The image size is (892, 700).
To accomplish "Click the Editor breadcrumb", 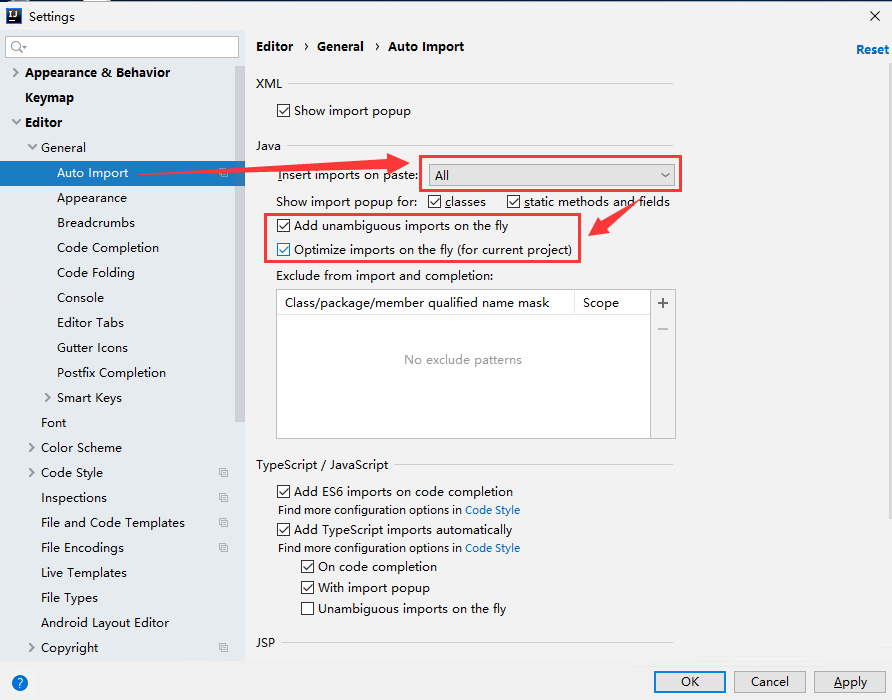I will [x=275, y=47].
